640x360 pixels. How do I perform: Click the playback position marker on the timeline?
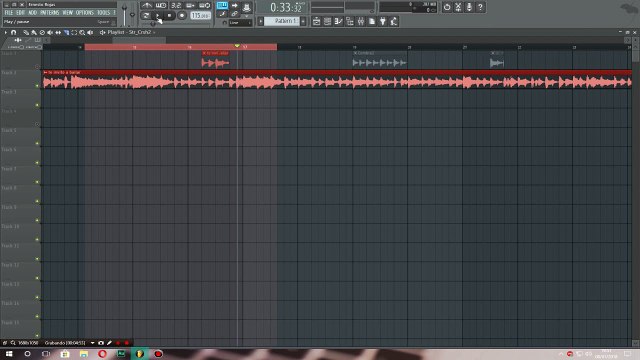(x=237, y=46)
